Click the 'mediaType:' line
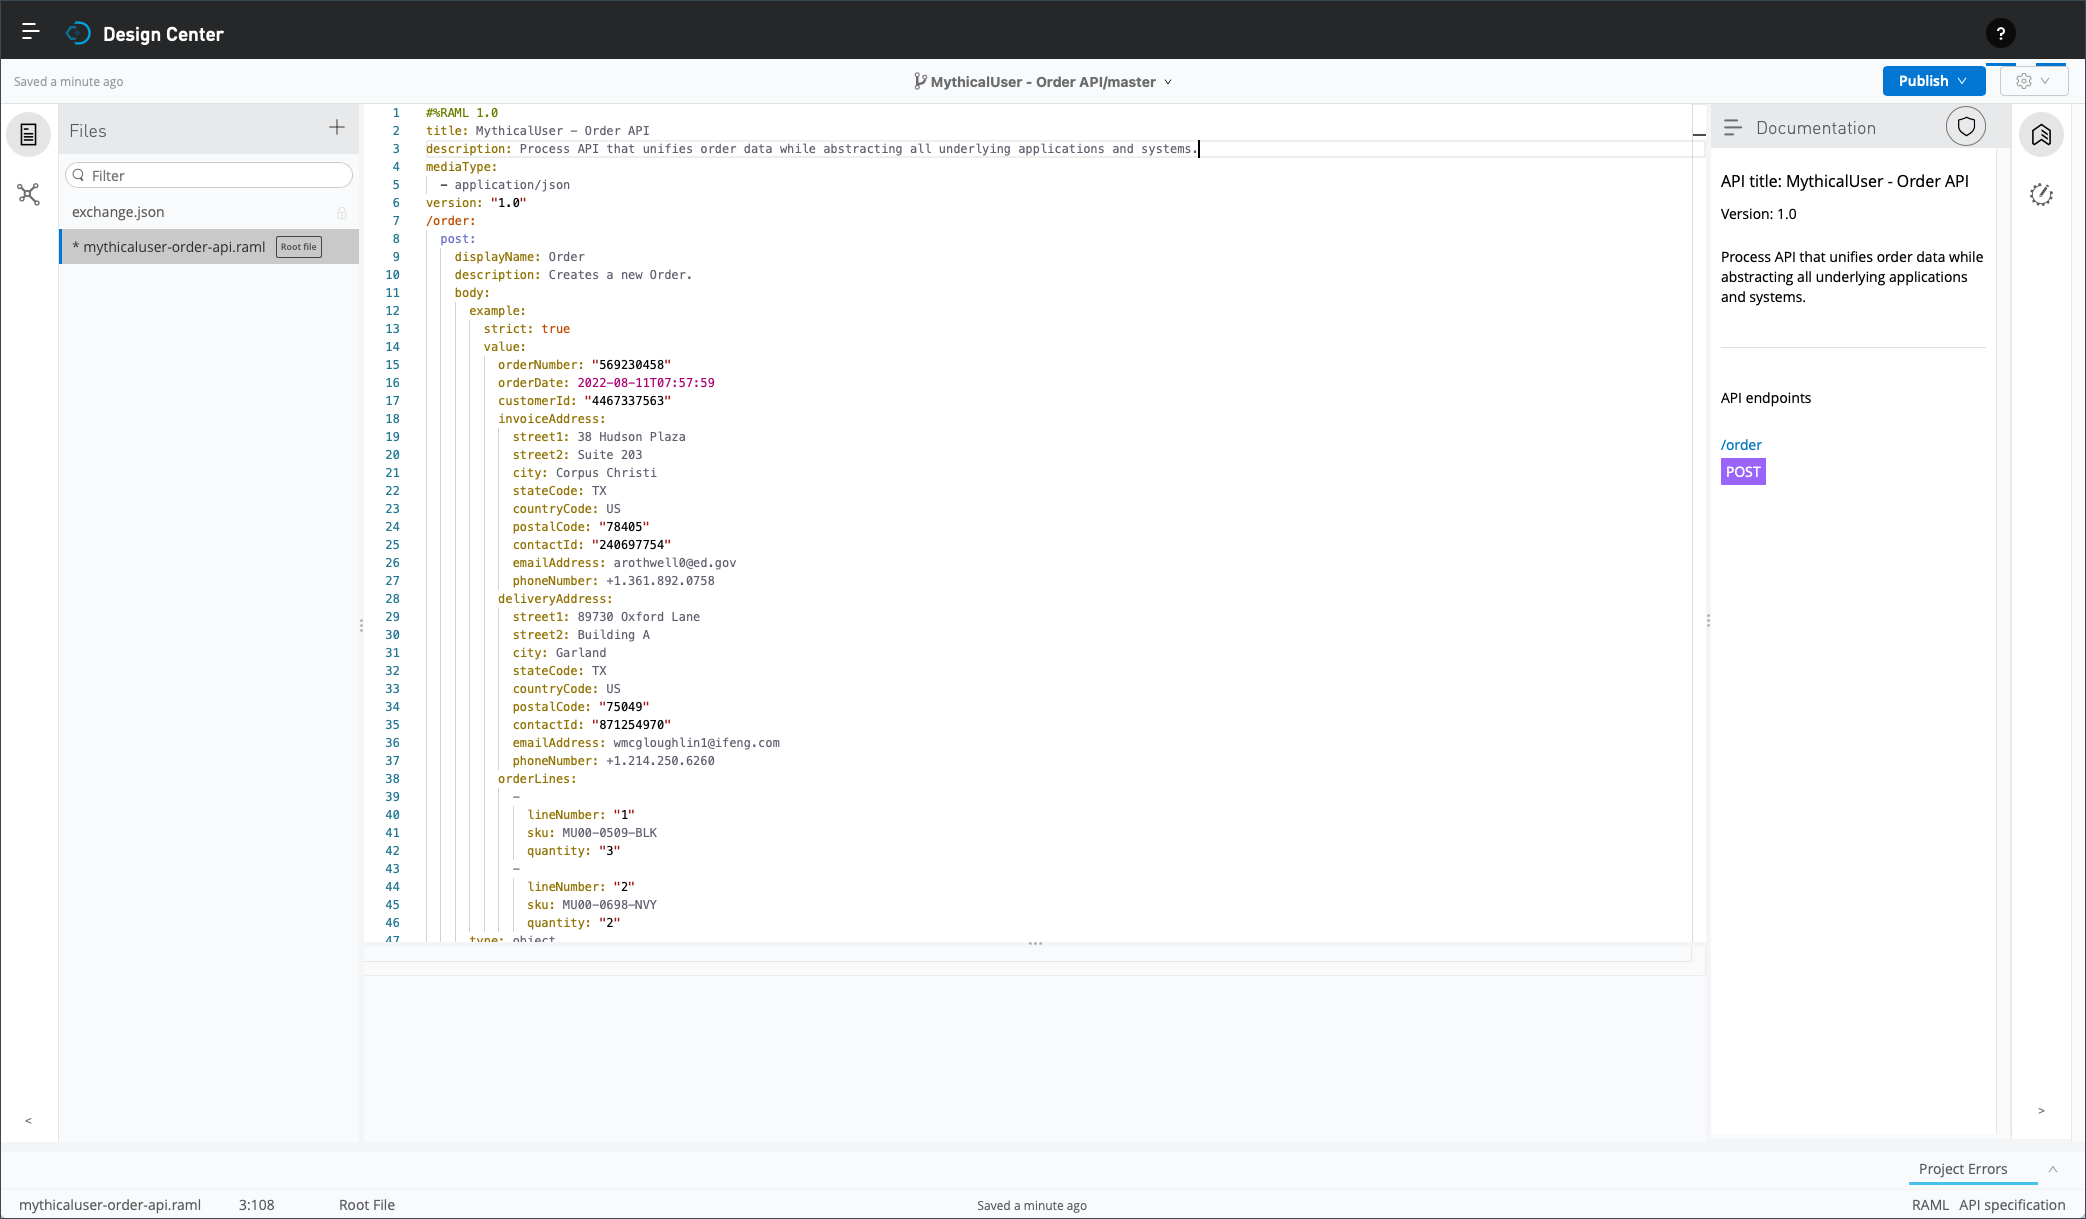This screenshot has height=1219, width=2086. tap(461, 167)
